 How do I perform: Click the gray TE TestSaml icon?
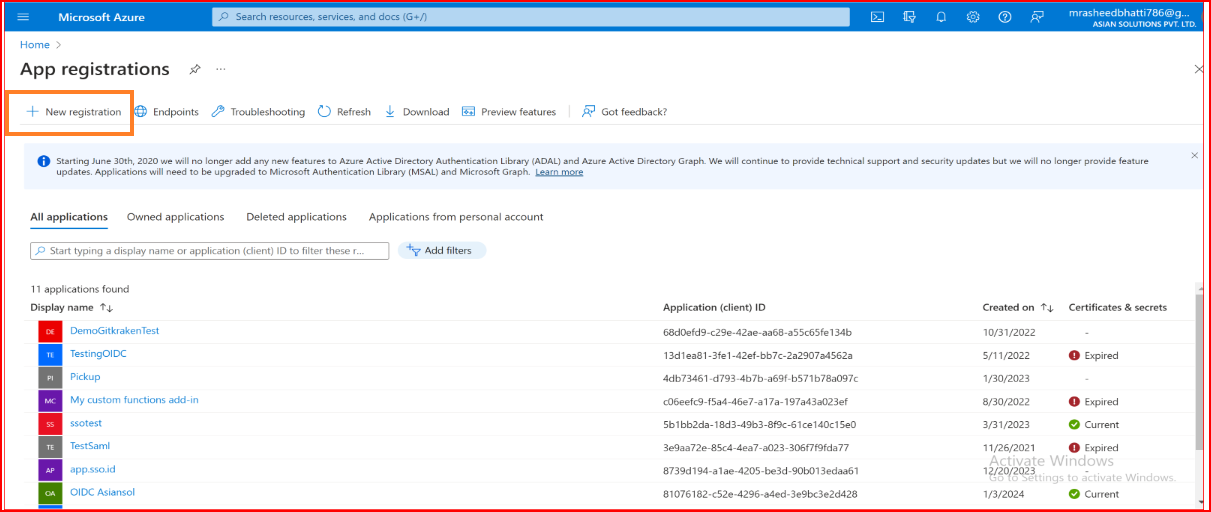[50, 447]
